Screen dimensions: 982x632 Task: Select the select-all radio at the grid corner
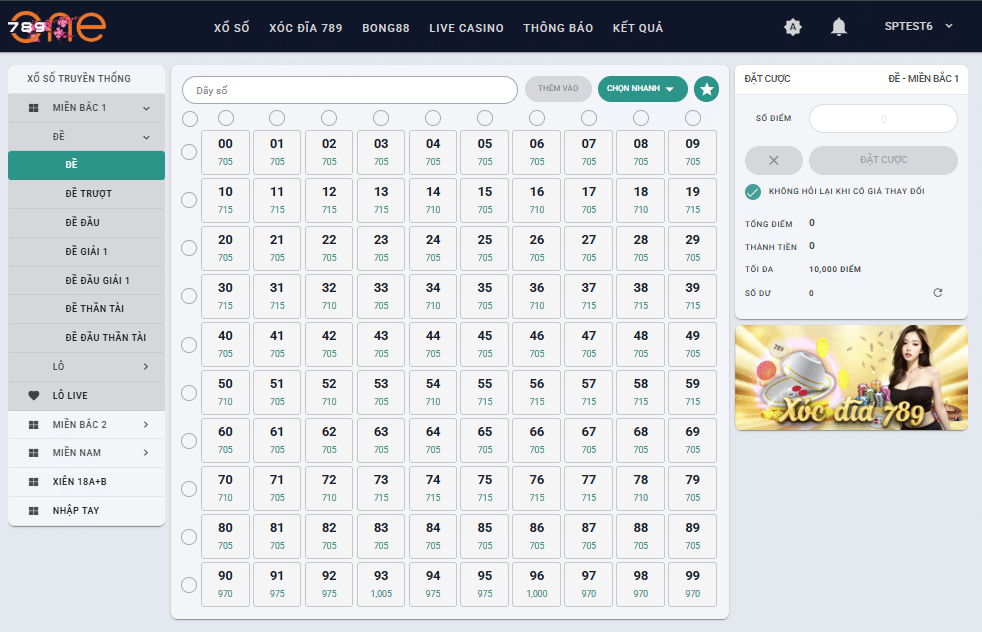point(190,118)
